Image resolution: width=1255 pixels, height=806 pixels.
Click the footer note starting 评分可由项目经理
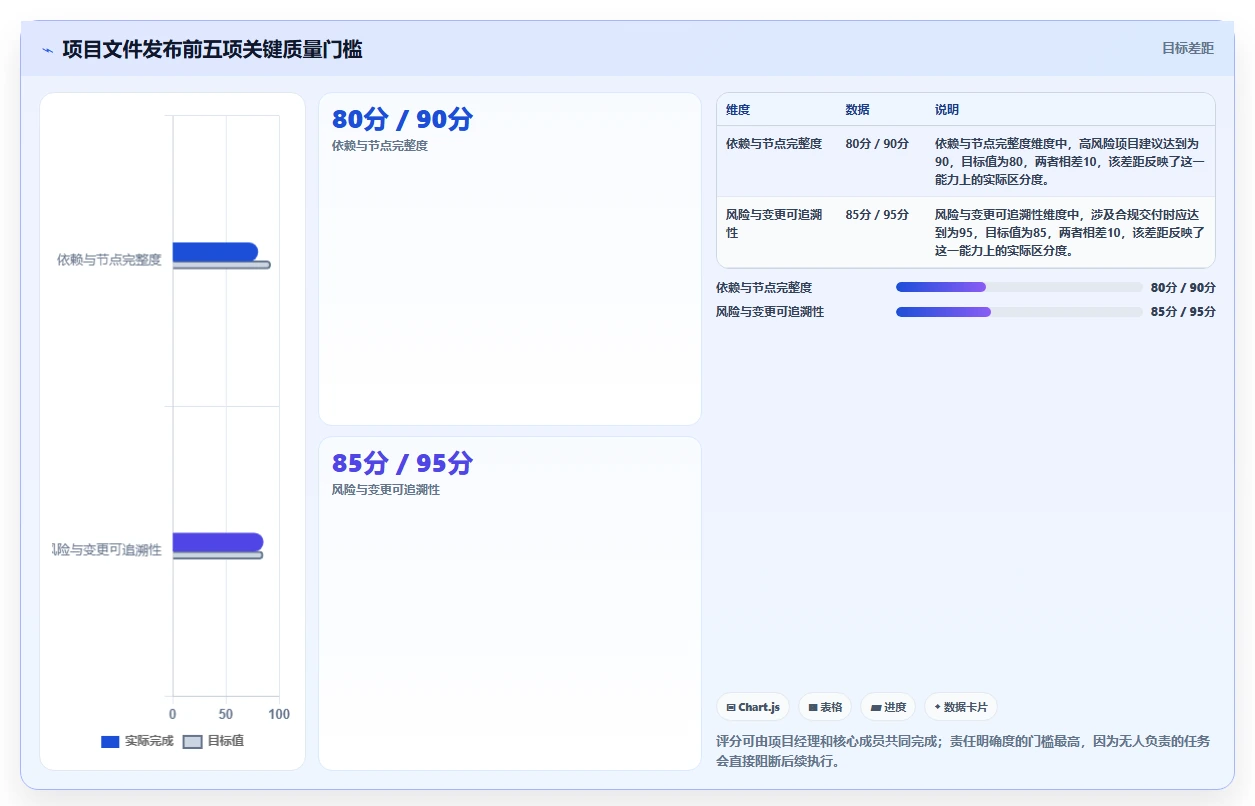[x=963, y=751]
